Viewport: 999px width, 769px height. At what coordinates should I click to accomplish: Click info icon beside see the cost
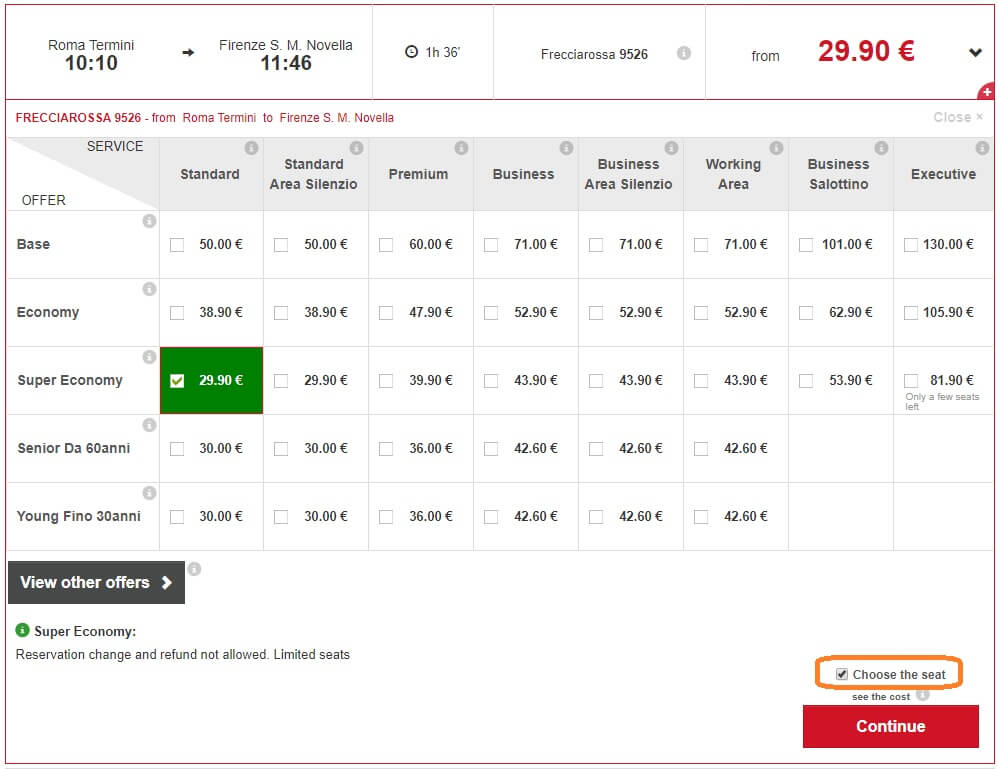click(923, 695)
